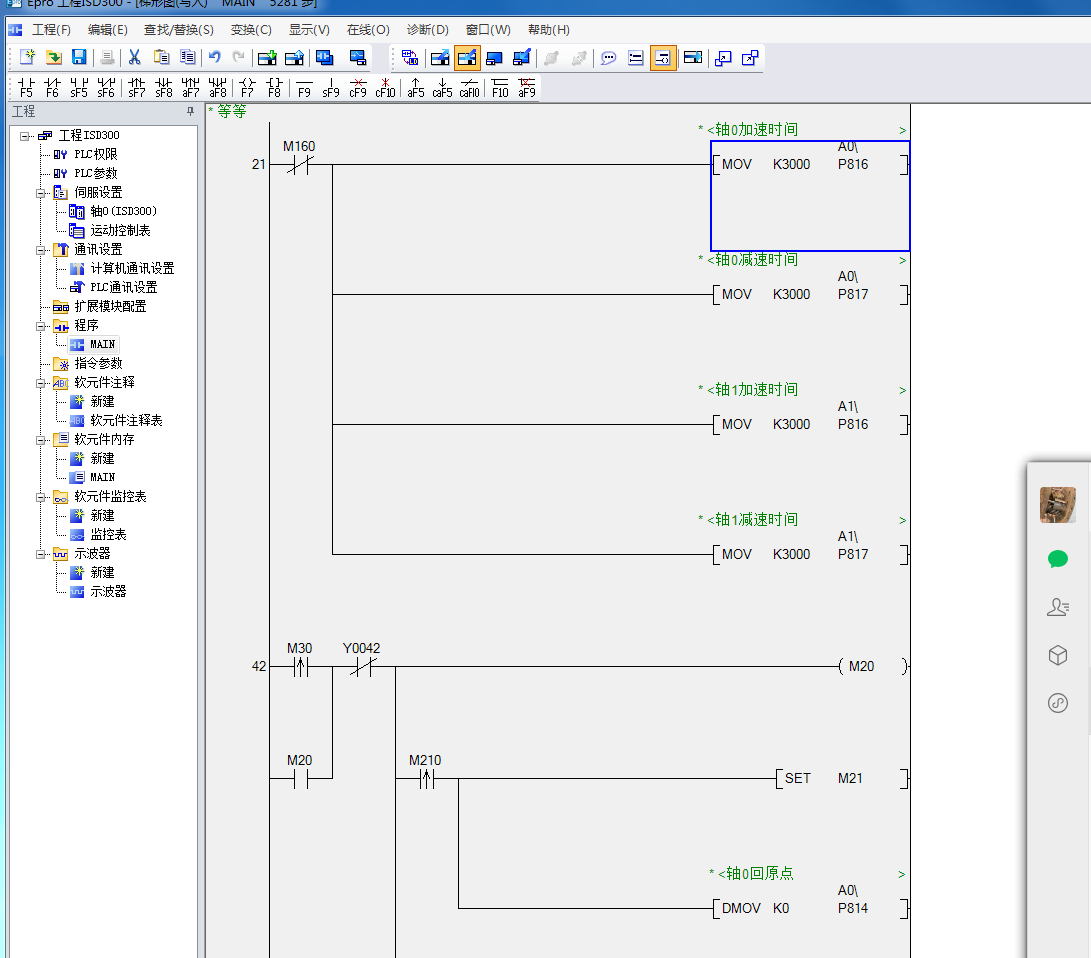Select PLC参数 in project tree
This screenshot has width=1091, height=958.
coord(96,173)
